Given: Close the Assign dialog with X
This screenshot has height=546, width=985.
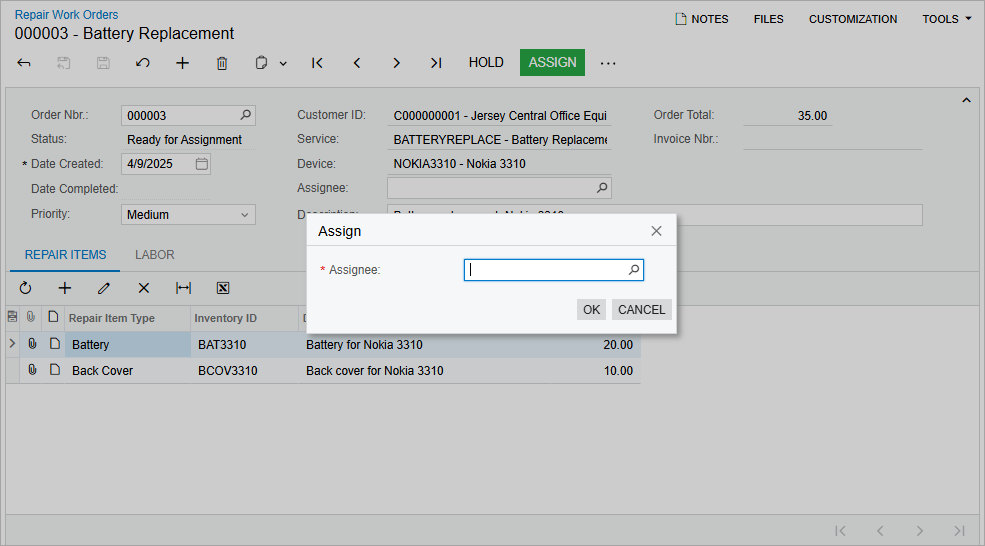Looking at the screenshot, I should (x=656, y=231).
